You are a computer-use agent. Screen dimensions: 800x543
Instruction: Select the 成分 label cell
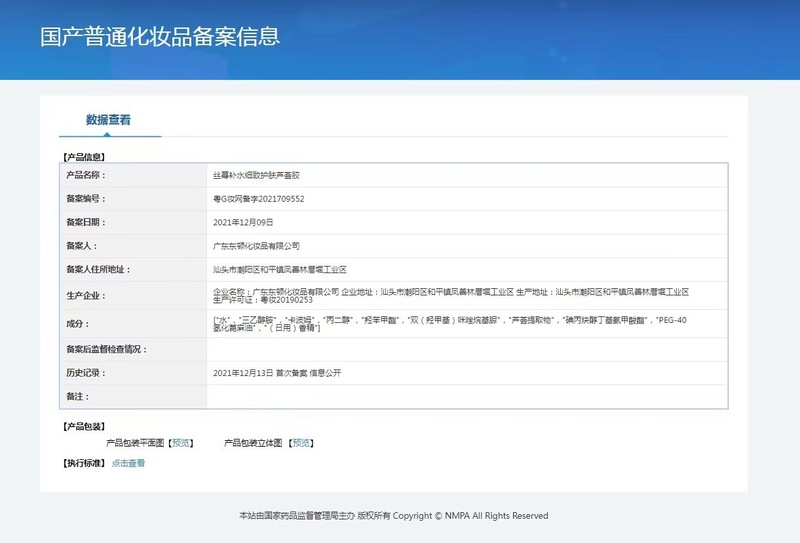pyautogui.click(x=133, y=324)
